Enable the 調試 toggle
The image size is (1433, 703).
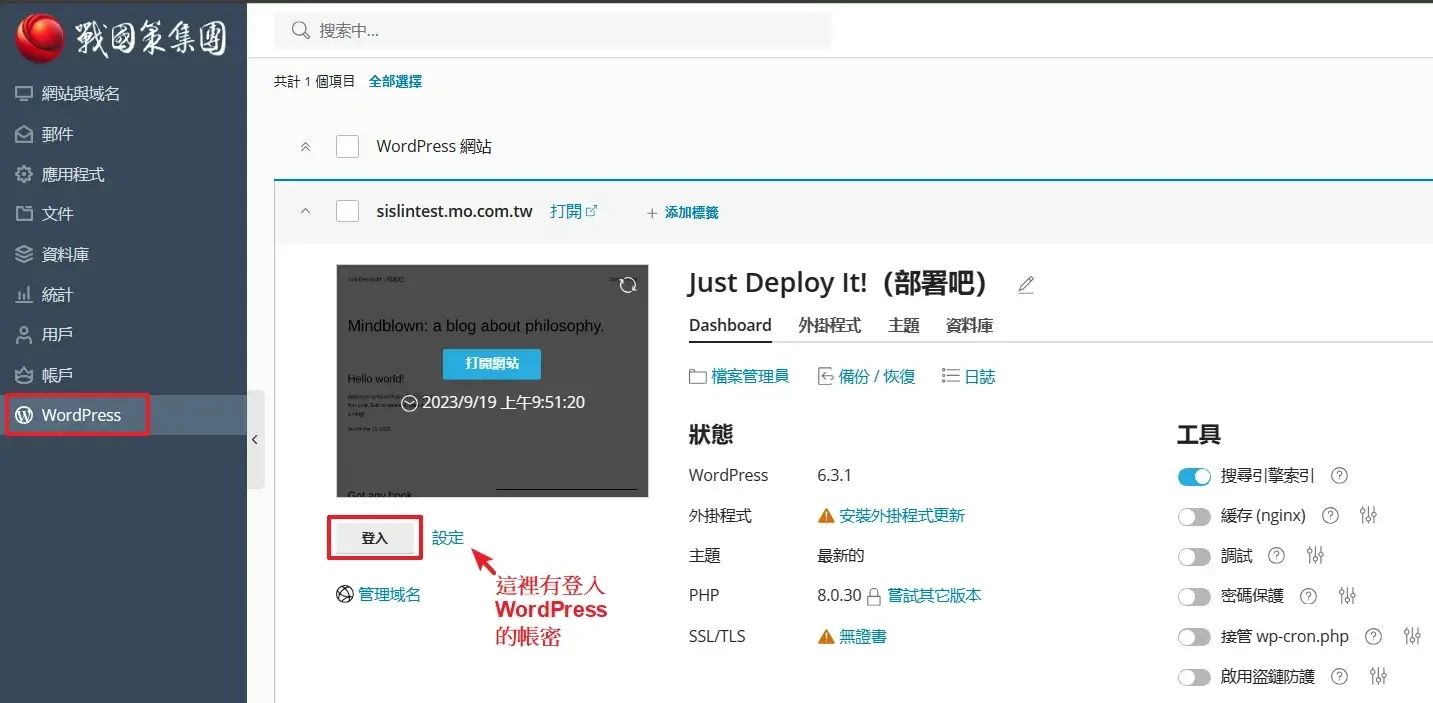tap(1194, 557)
